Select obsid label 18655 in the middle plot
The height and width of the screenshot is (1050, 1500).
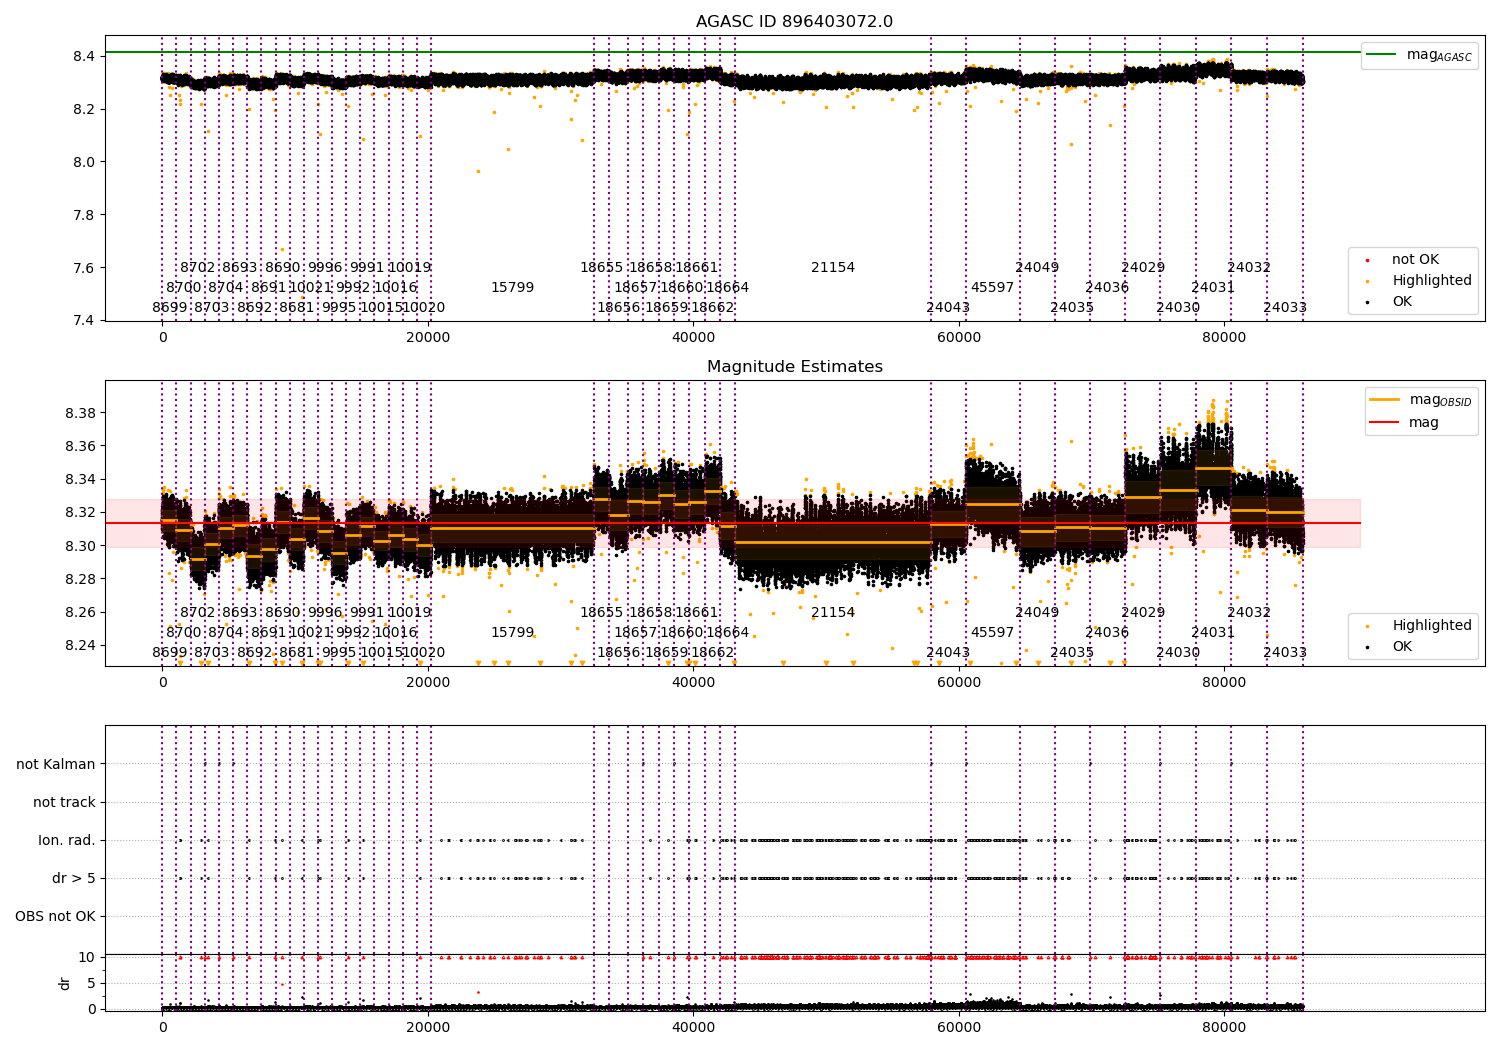pyautogui.click(x=601, y=613)
